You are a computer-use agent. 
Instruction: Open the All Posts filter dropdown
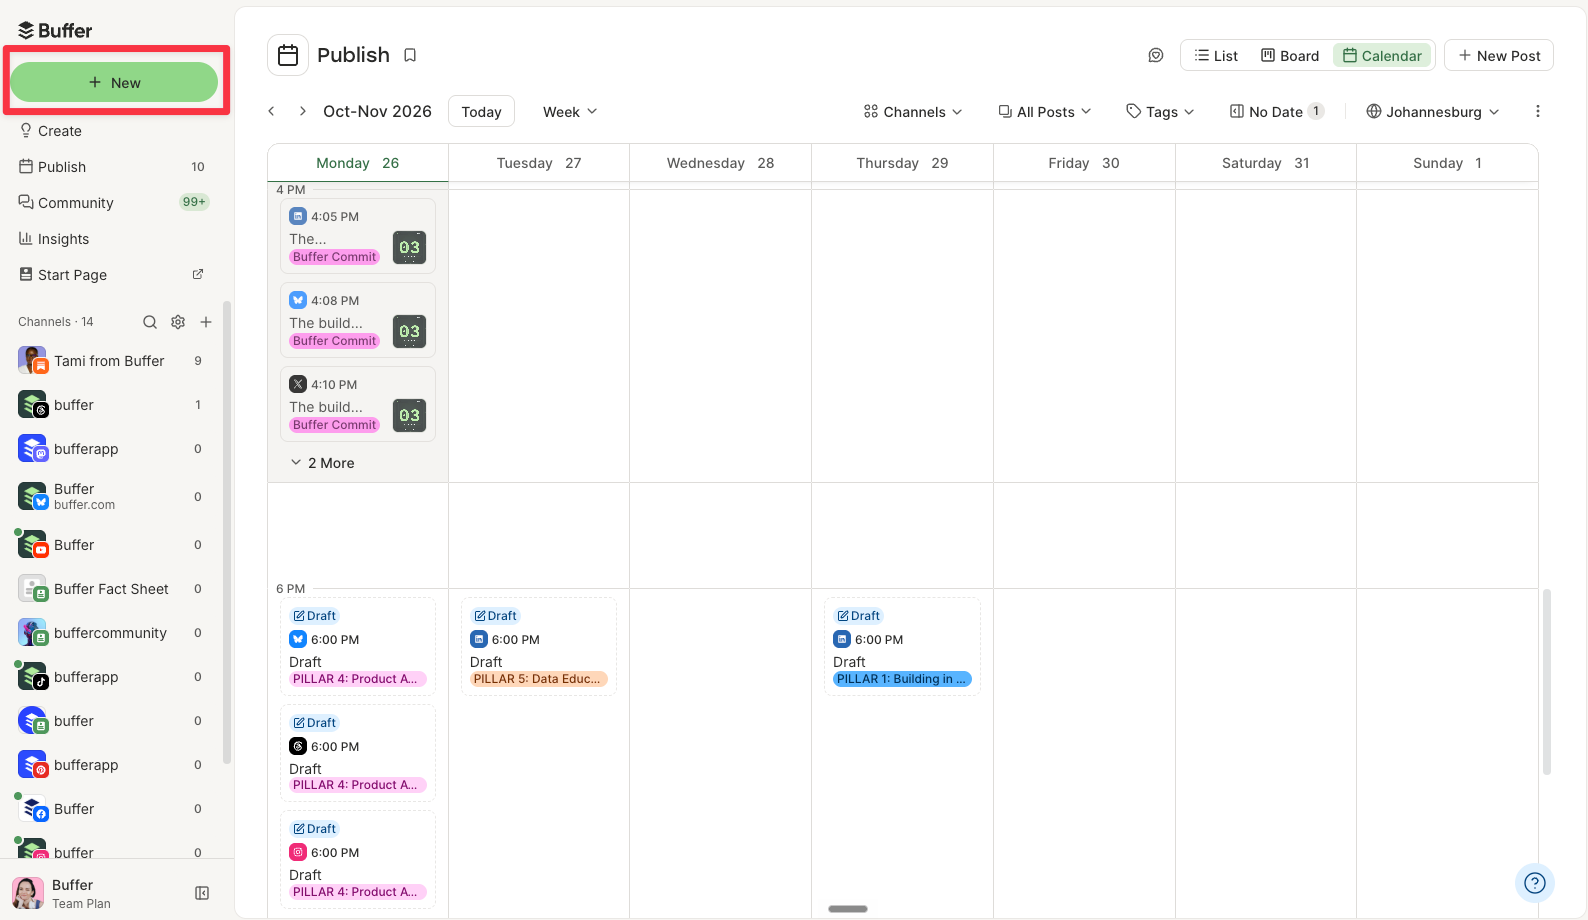(x=1045, y=111)
